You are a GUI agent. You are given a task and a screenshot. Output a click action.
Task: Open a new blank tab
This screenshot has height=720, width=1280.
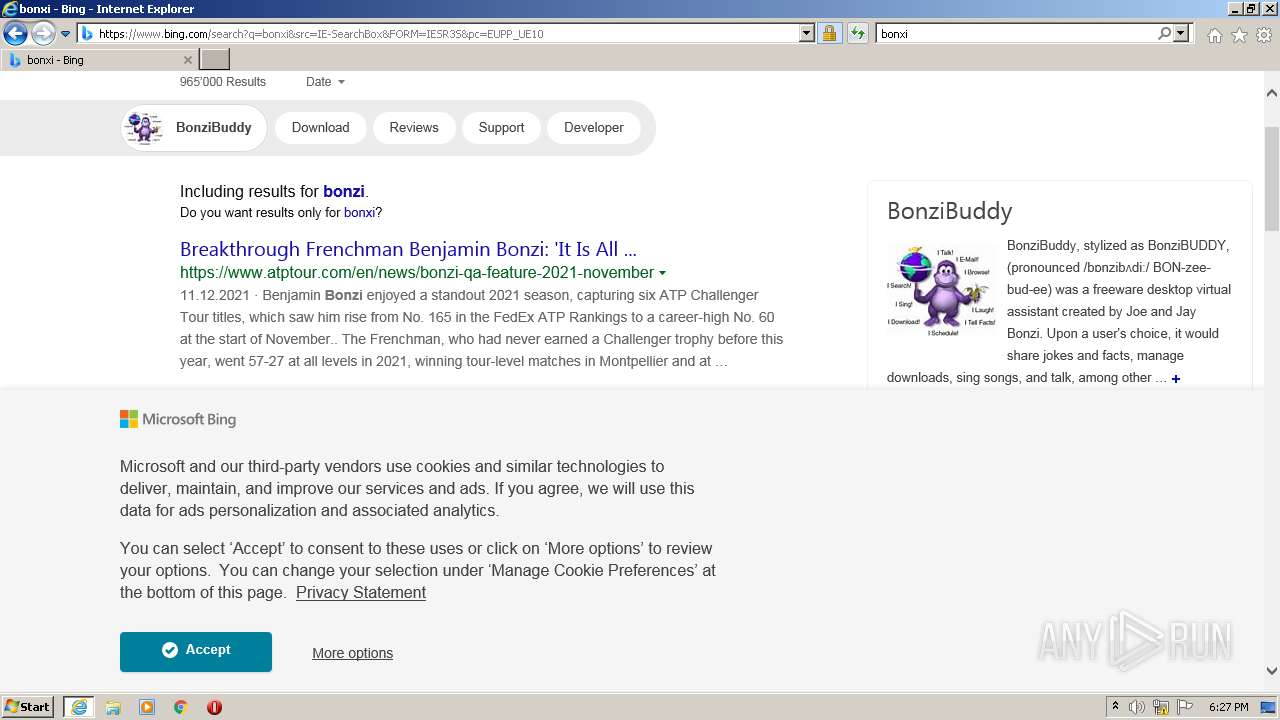tap(215, 60)
